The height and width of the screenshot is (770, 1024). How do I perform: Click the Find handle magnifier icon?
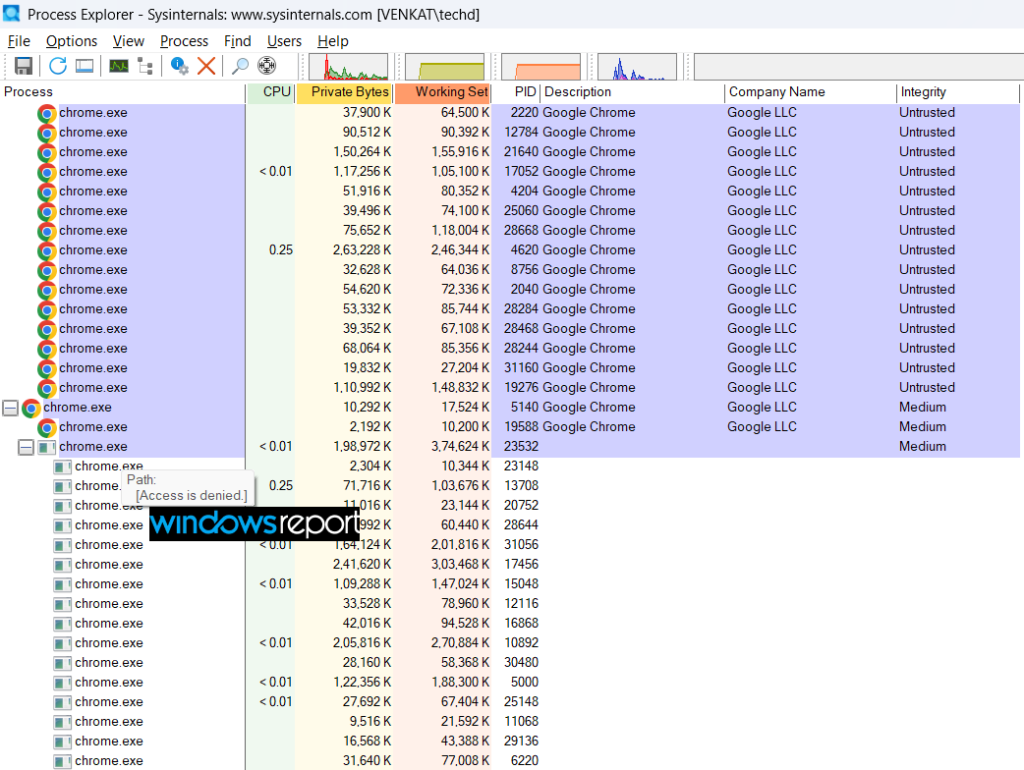pyautogui.click(x=240, y=66)
